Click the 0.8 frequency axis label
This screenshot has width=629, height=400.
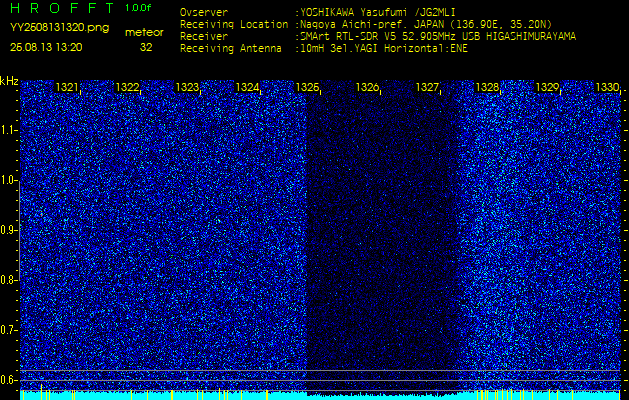pos(9,280)
